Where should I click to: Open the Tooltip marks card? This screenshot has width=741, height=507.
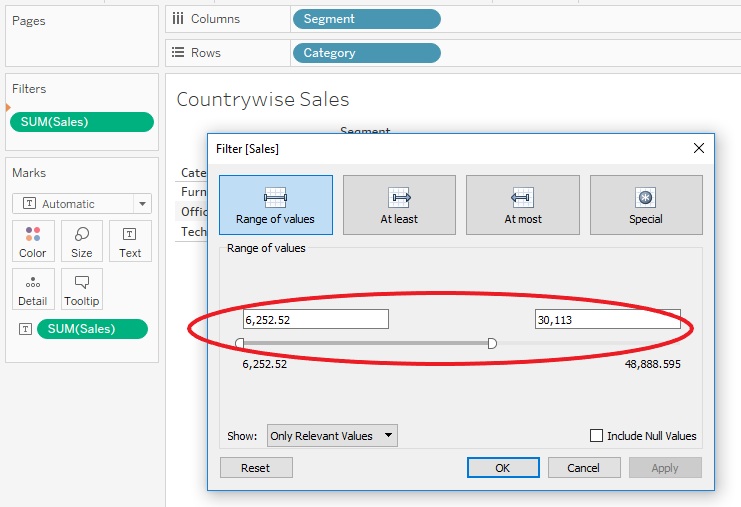click(x=82, y=289)
